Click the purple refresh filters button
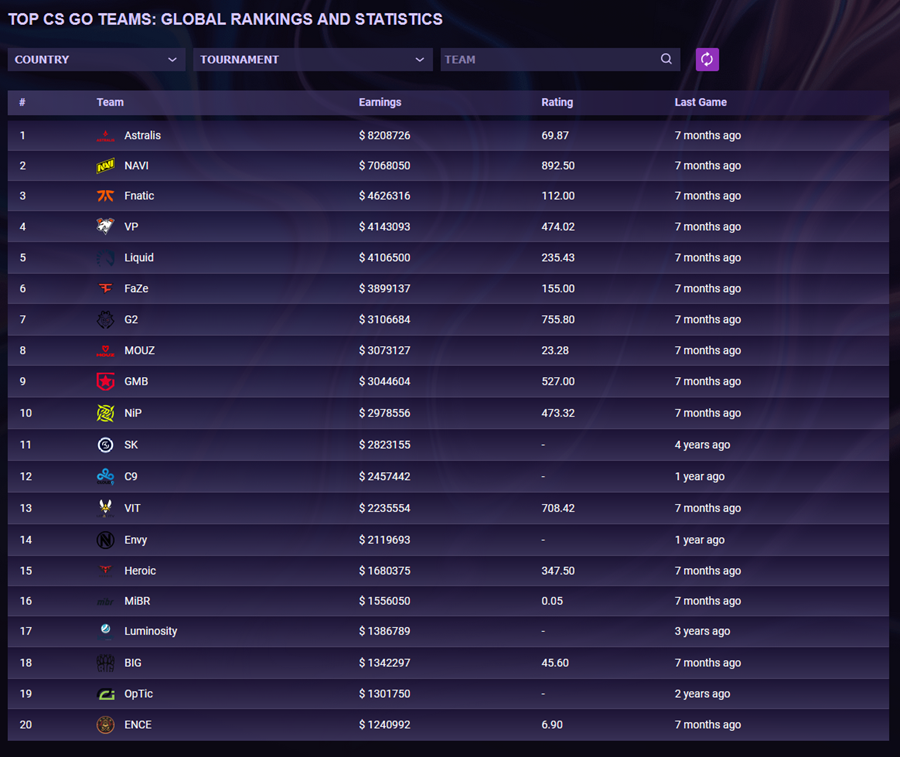 [x=707, y=59]
